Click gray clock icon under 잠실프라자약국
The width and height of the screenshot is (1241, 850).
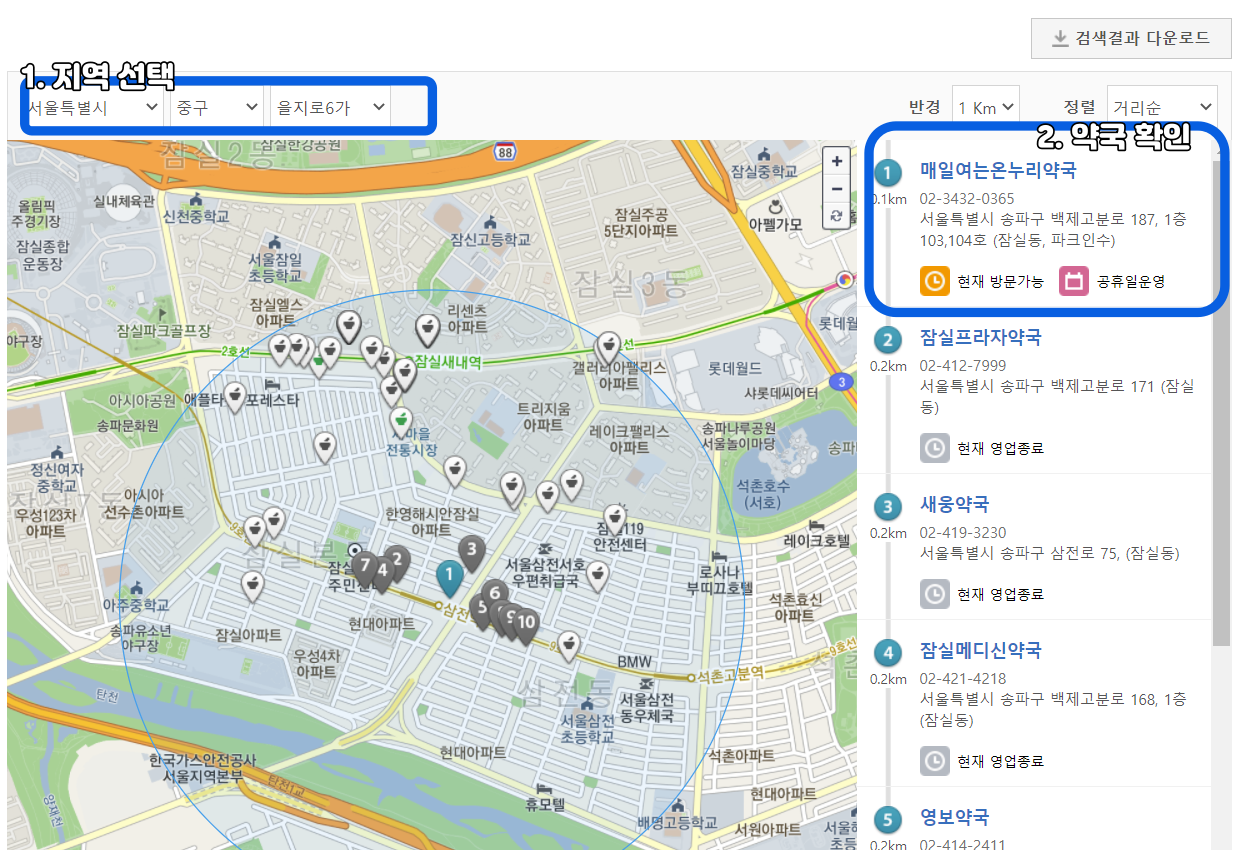pos(934,448)
